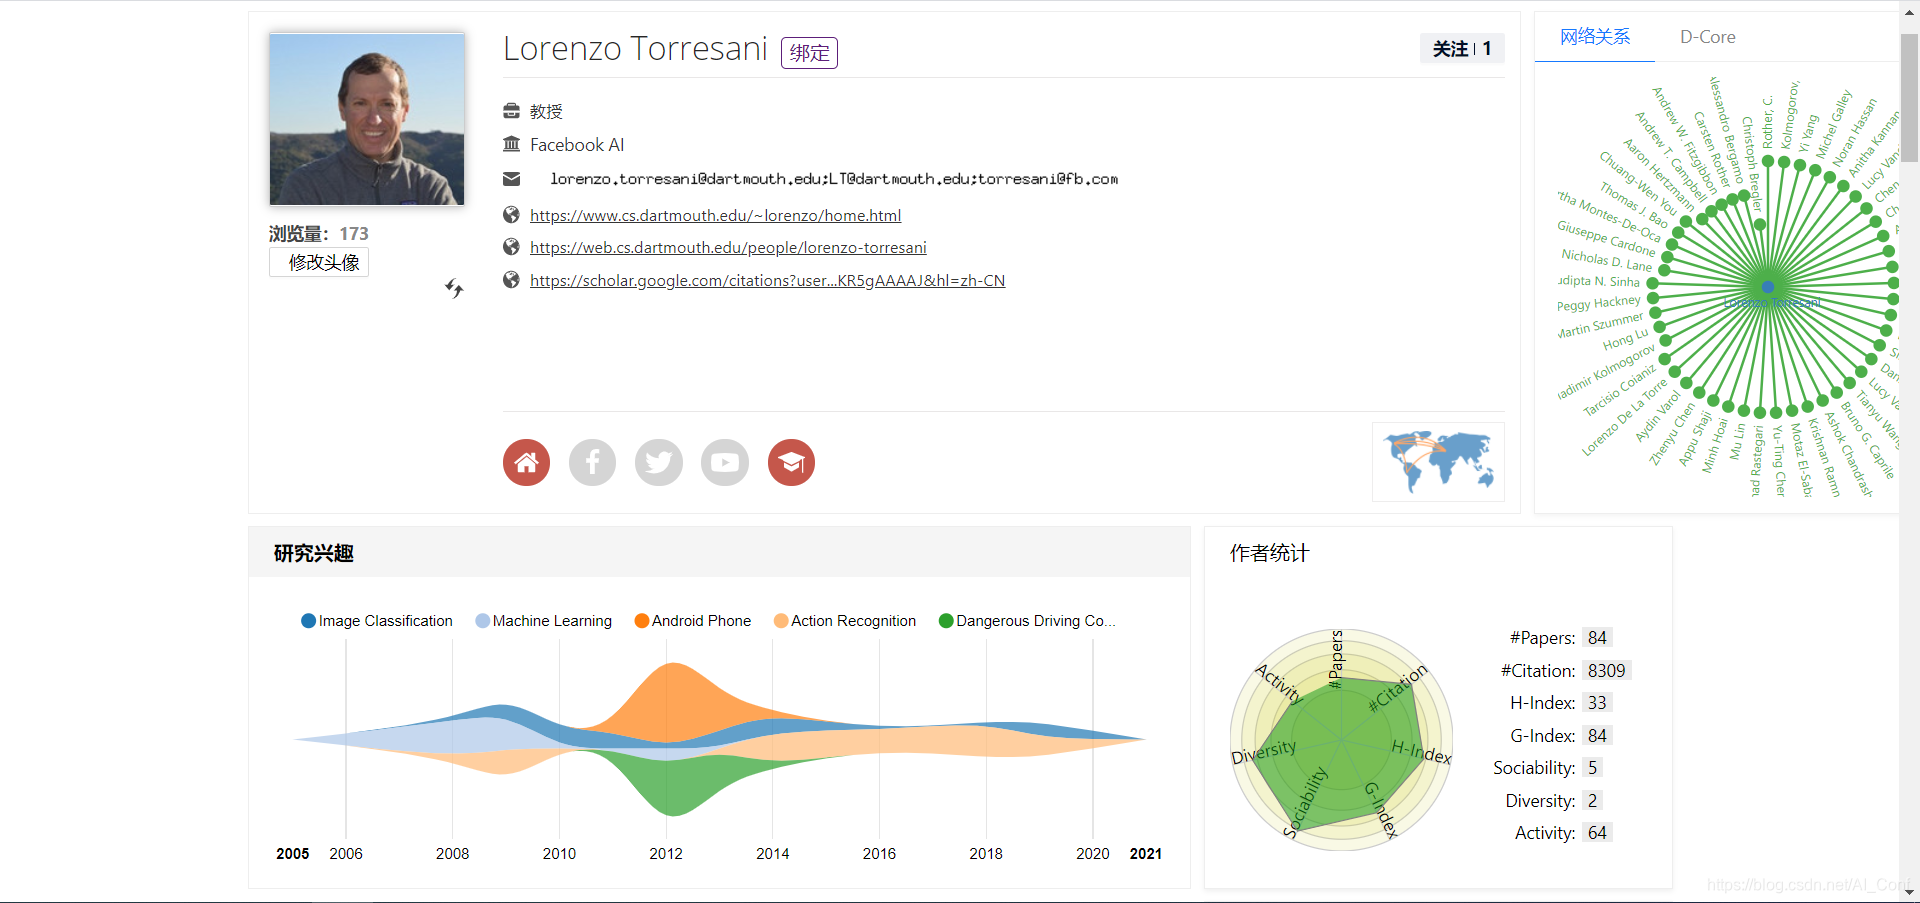1920x903 pixels.
Task: Click the Giuseppe Cardone collaborator label
Action: [x=1605, y=237]
